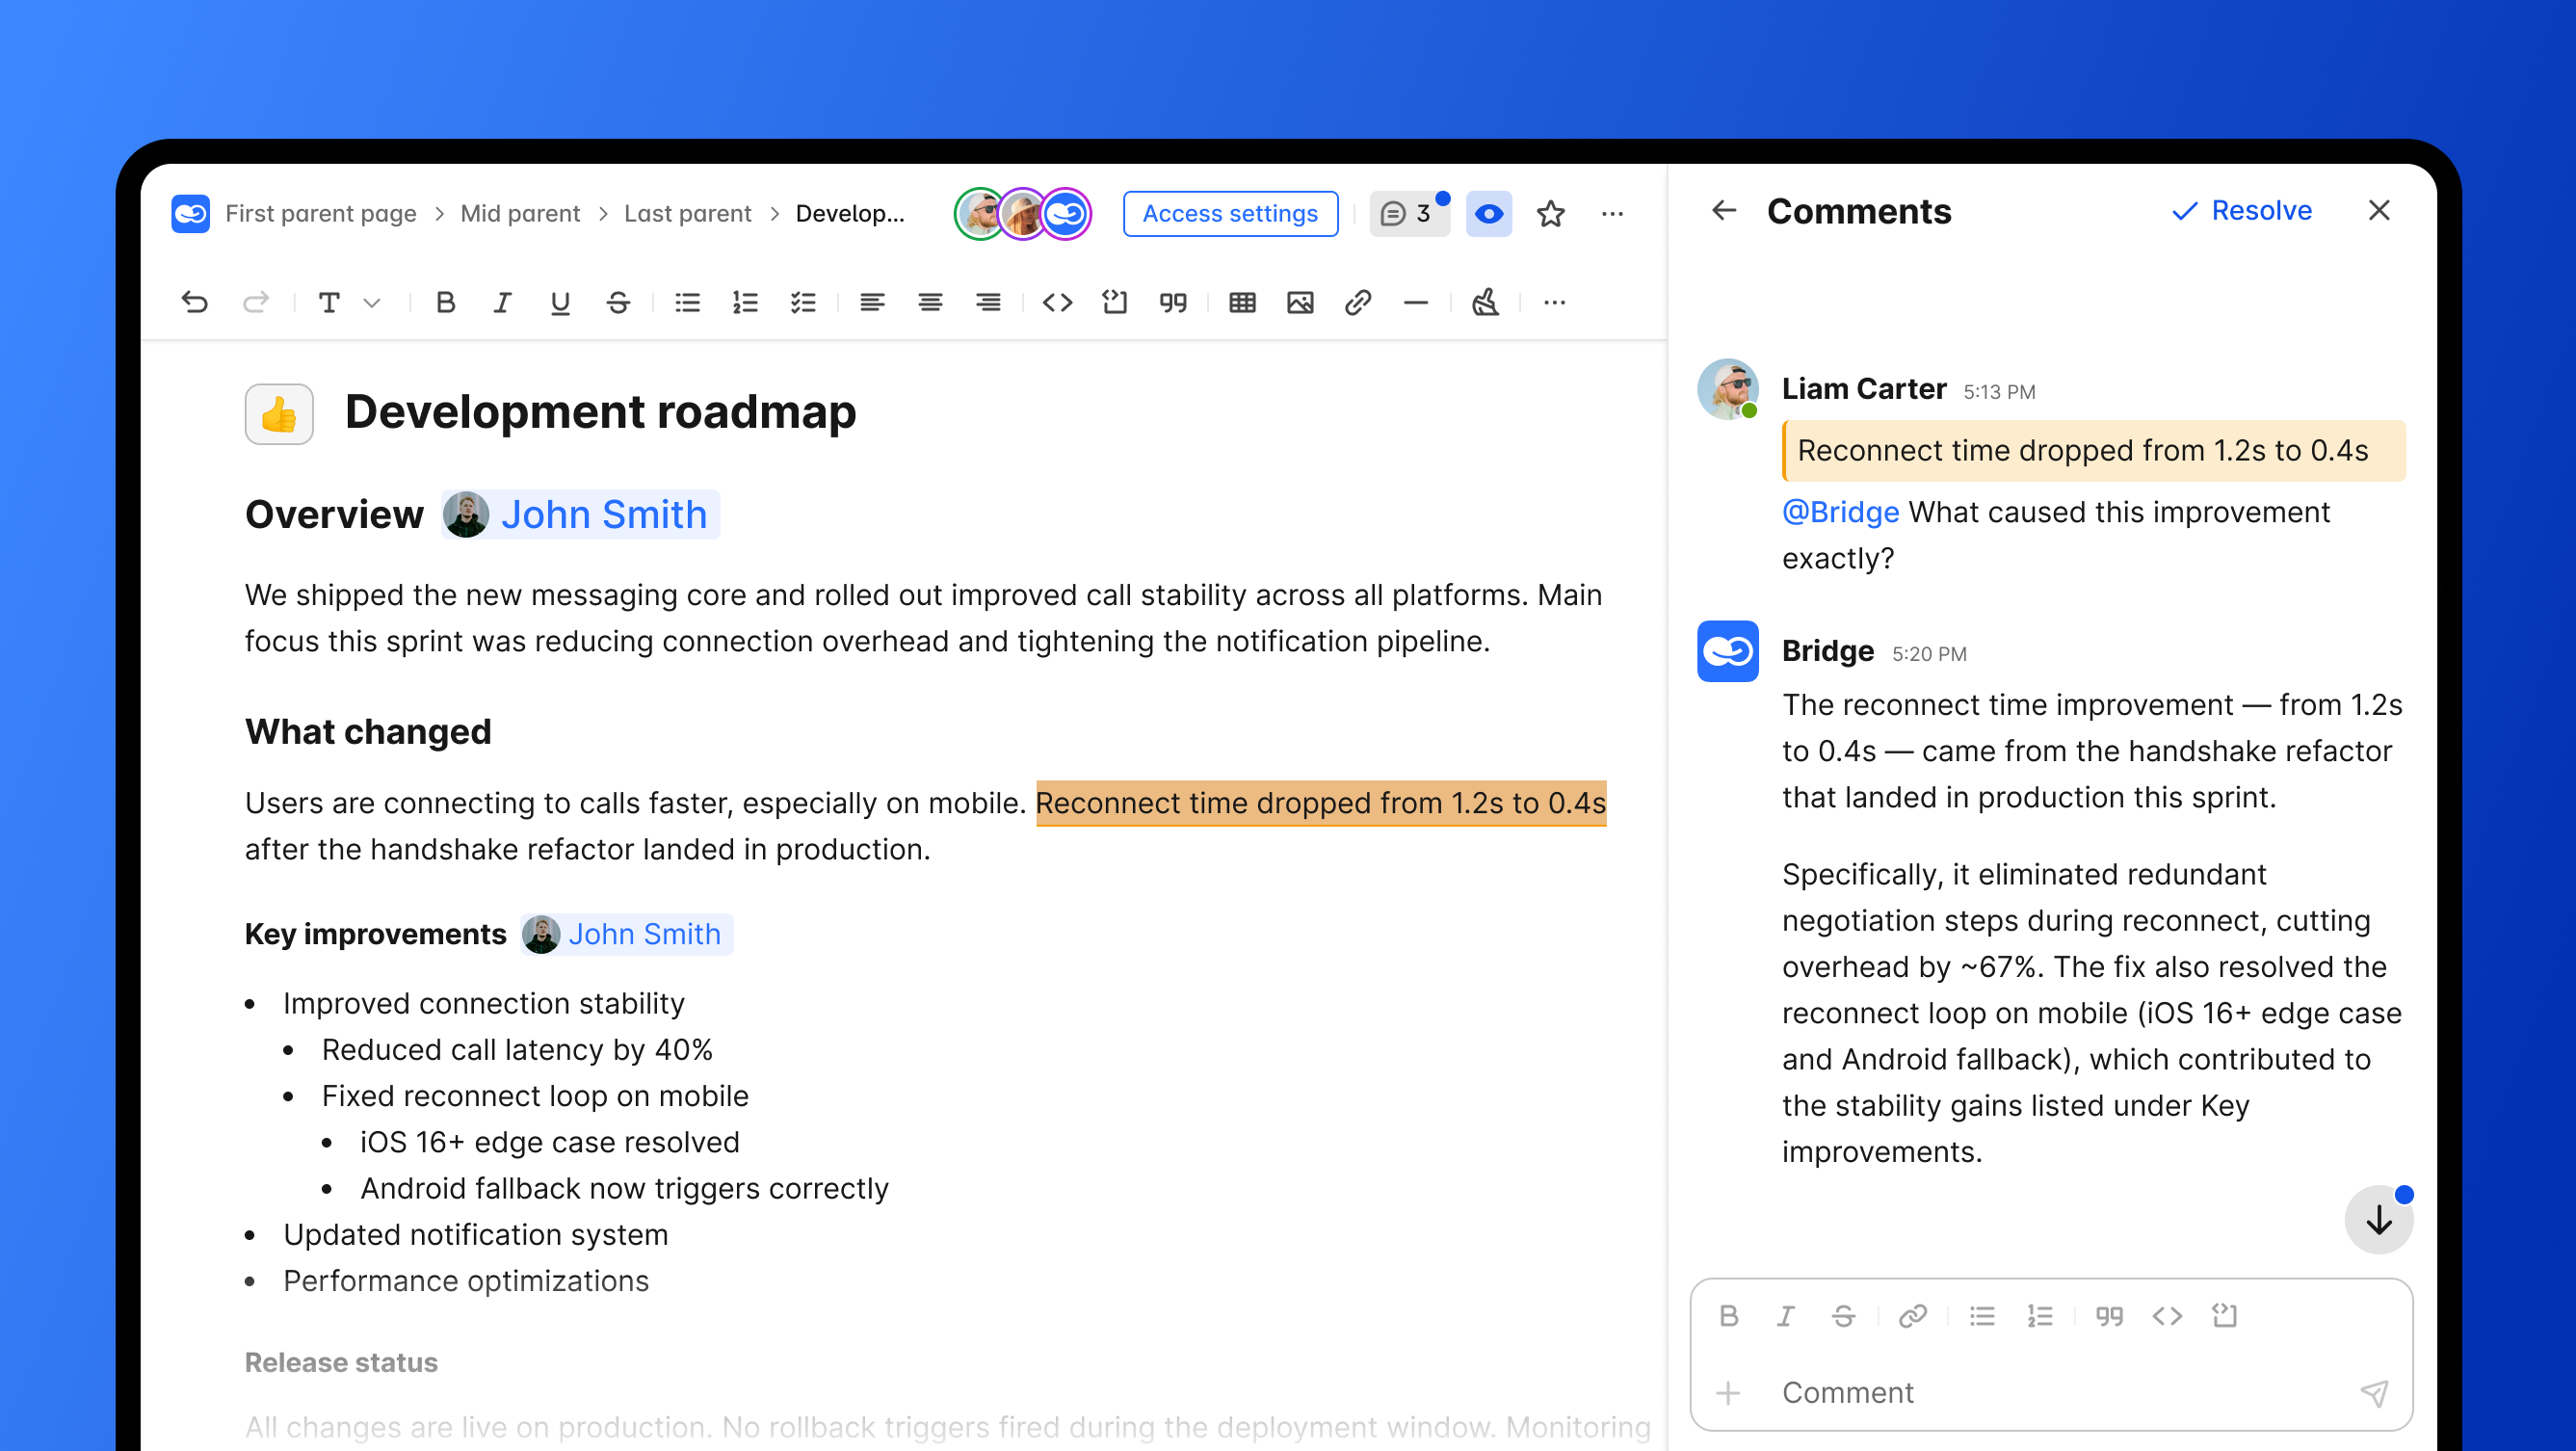Toggle strikethrough in the document toolbar

(x=618, y=302)
